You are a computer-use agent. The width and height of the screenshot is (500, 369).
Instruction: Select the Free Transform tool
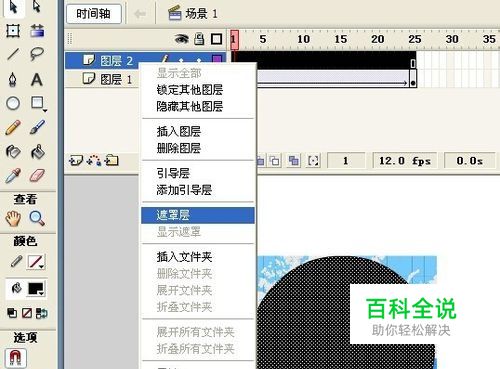[13, 31]
